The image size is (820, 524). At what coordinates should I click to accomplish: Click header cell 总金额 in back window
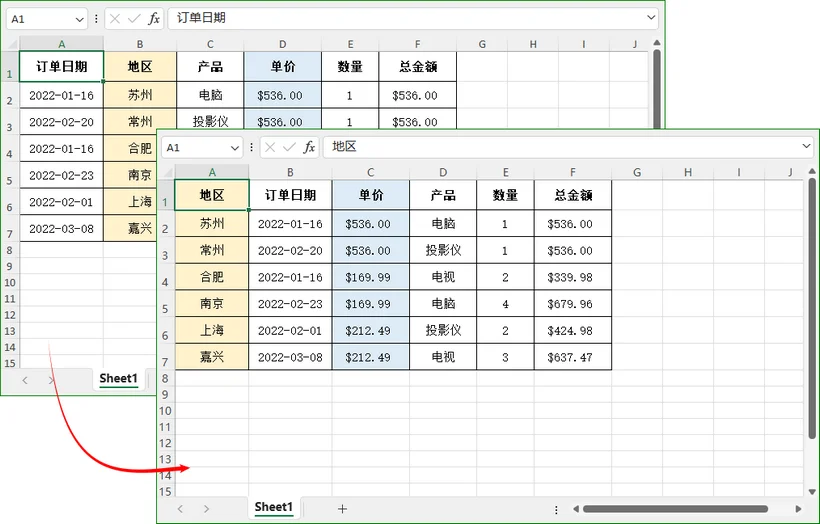point(417,66)
